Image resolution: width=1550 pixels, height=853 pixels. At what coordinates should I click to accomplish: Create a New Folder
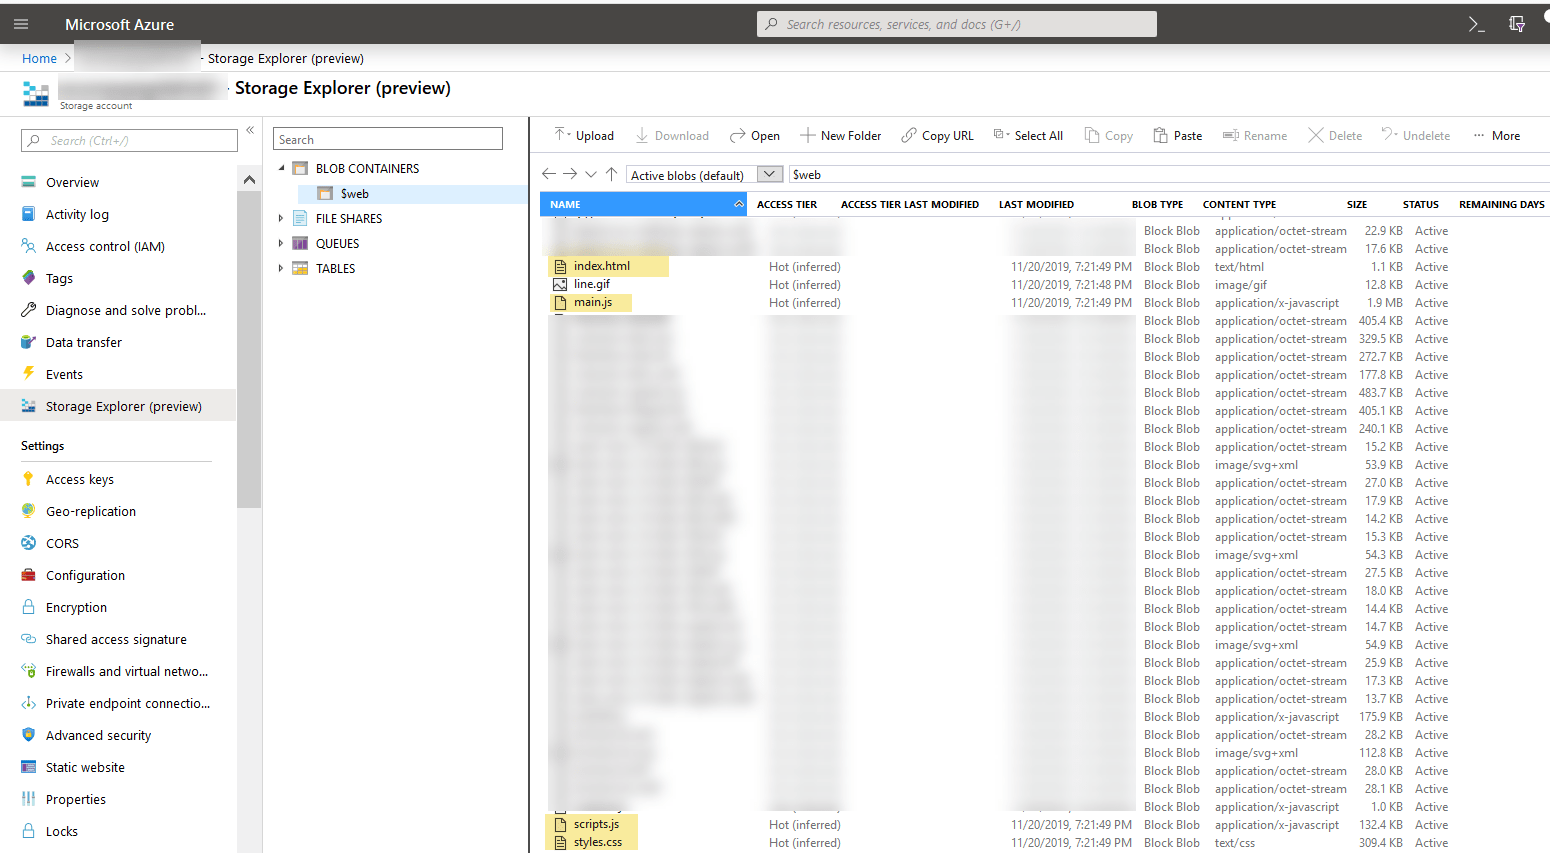(x=841, y=135)
